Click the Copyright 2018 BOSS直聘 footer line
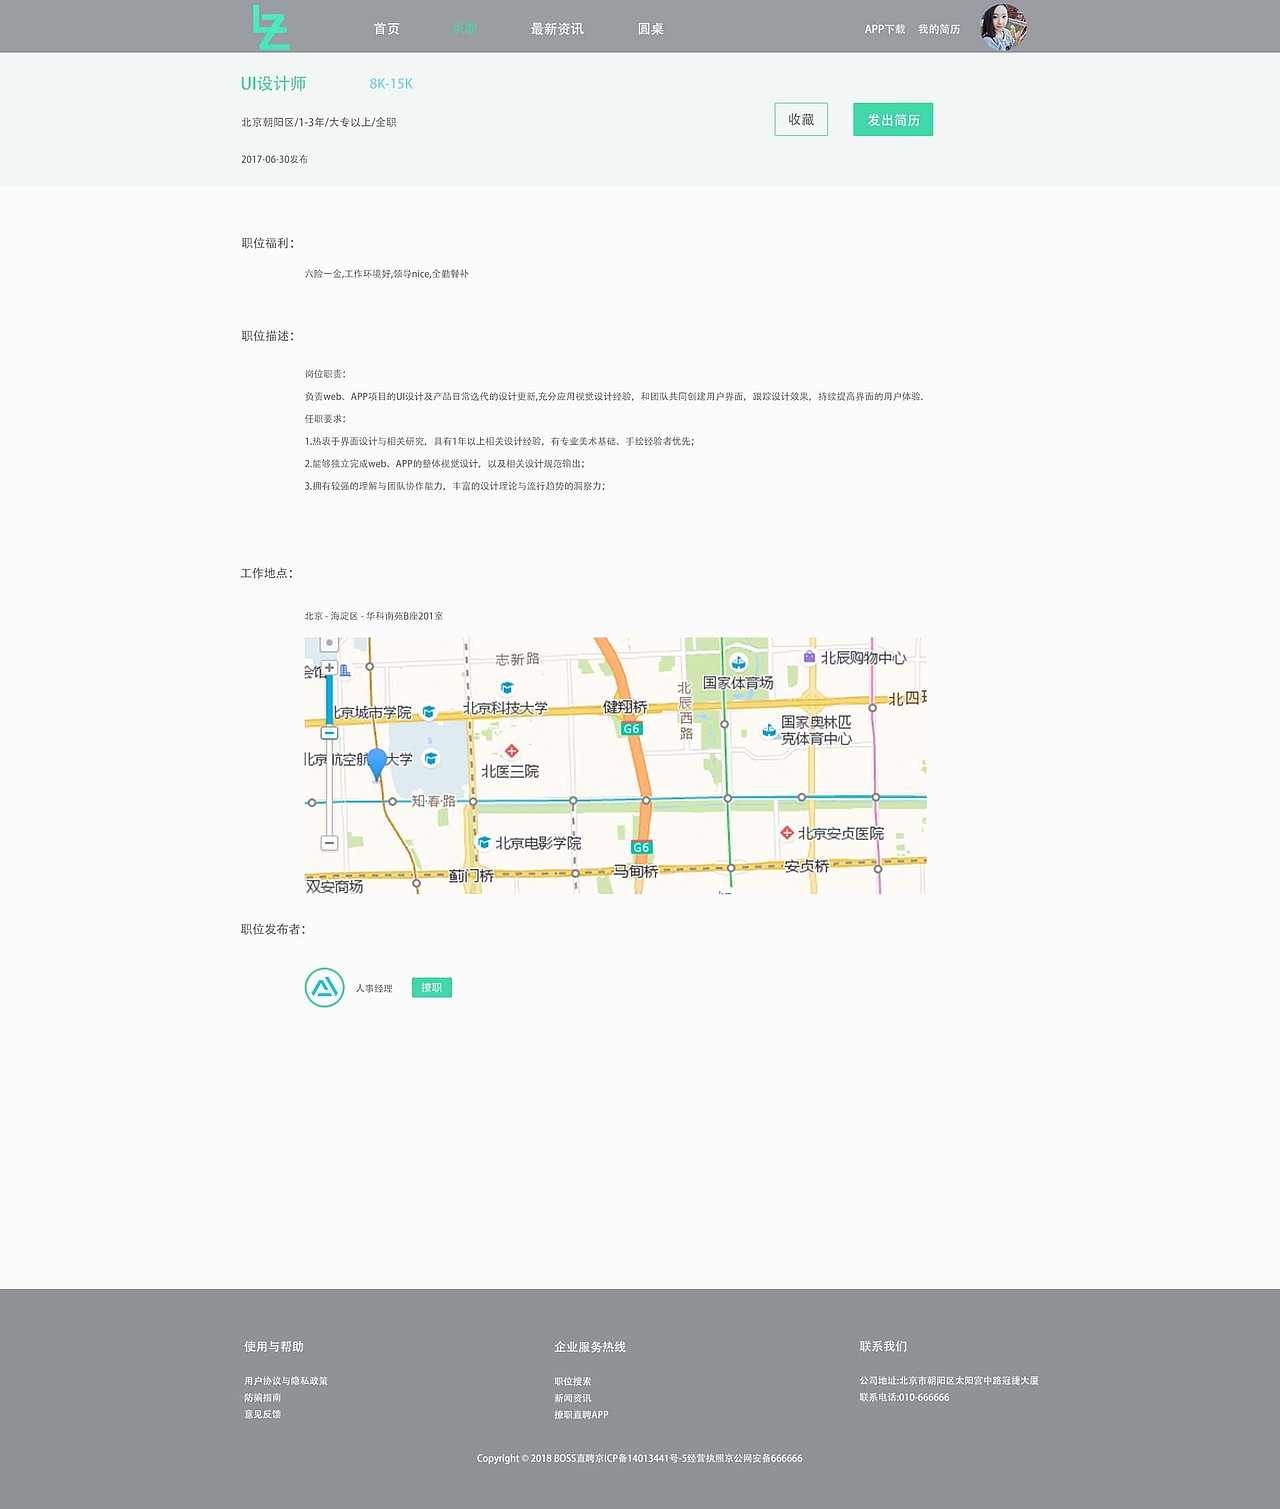The height and width of the screenshot is (1509, 1280). tap(639, 1458)
